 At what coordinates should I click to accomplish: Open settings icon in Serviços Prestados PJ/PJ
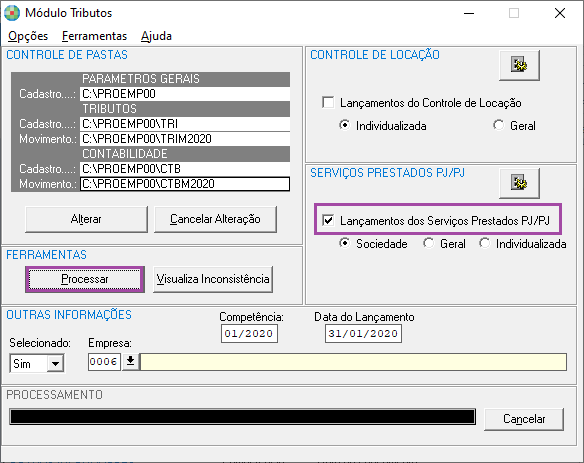[519, 183]
